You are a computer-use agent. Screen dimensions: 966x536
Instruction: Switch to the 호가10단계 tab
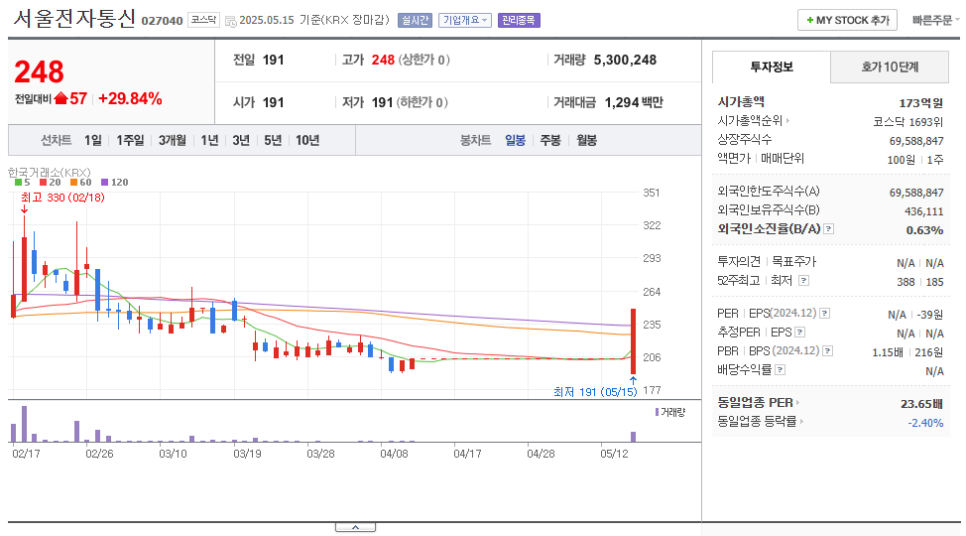[x=890, y=67]
